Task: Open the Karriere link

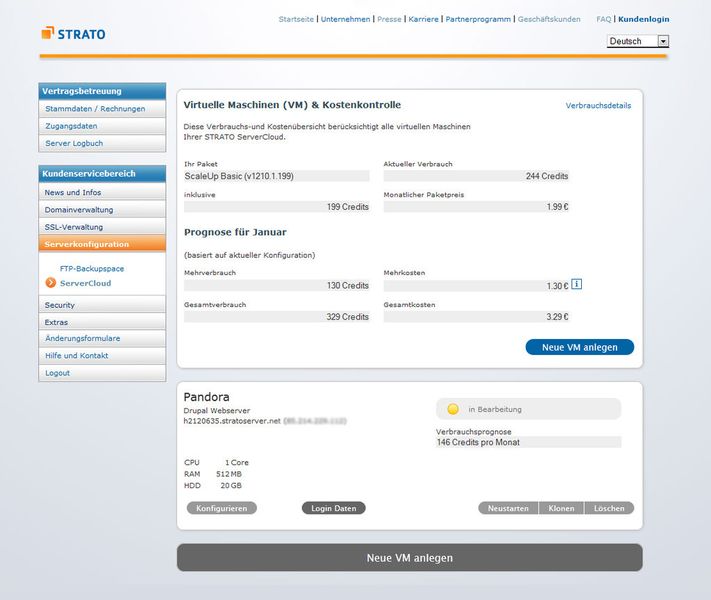Action: (x=424, y=19)
